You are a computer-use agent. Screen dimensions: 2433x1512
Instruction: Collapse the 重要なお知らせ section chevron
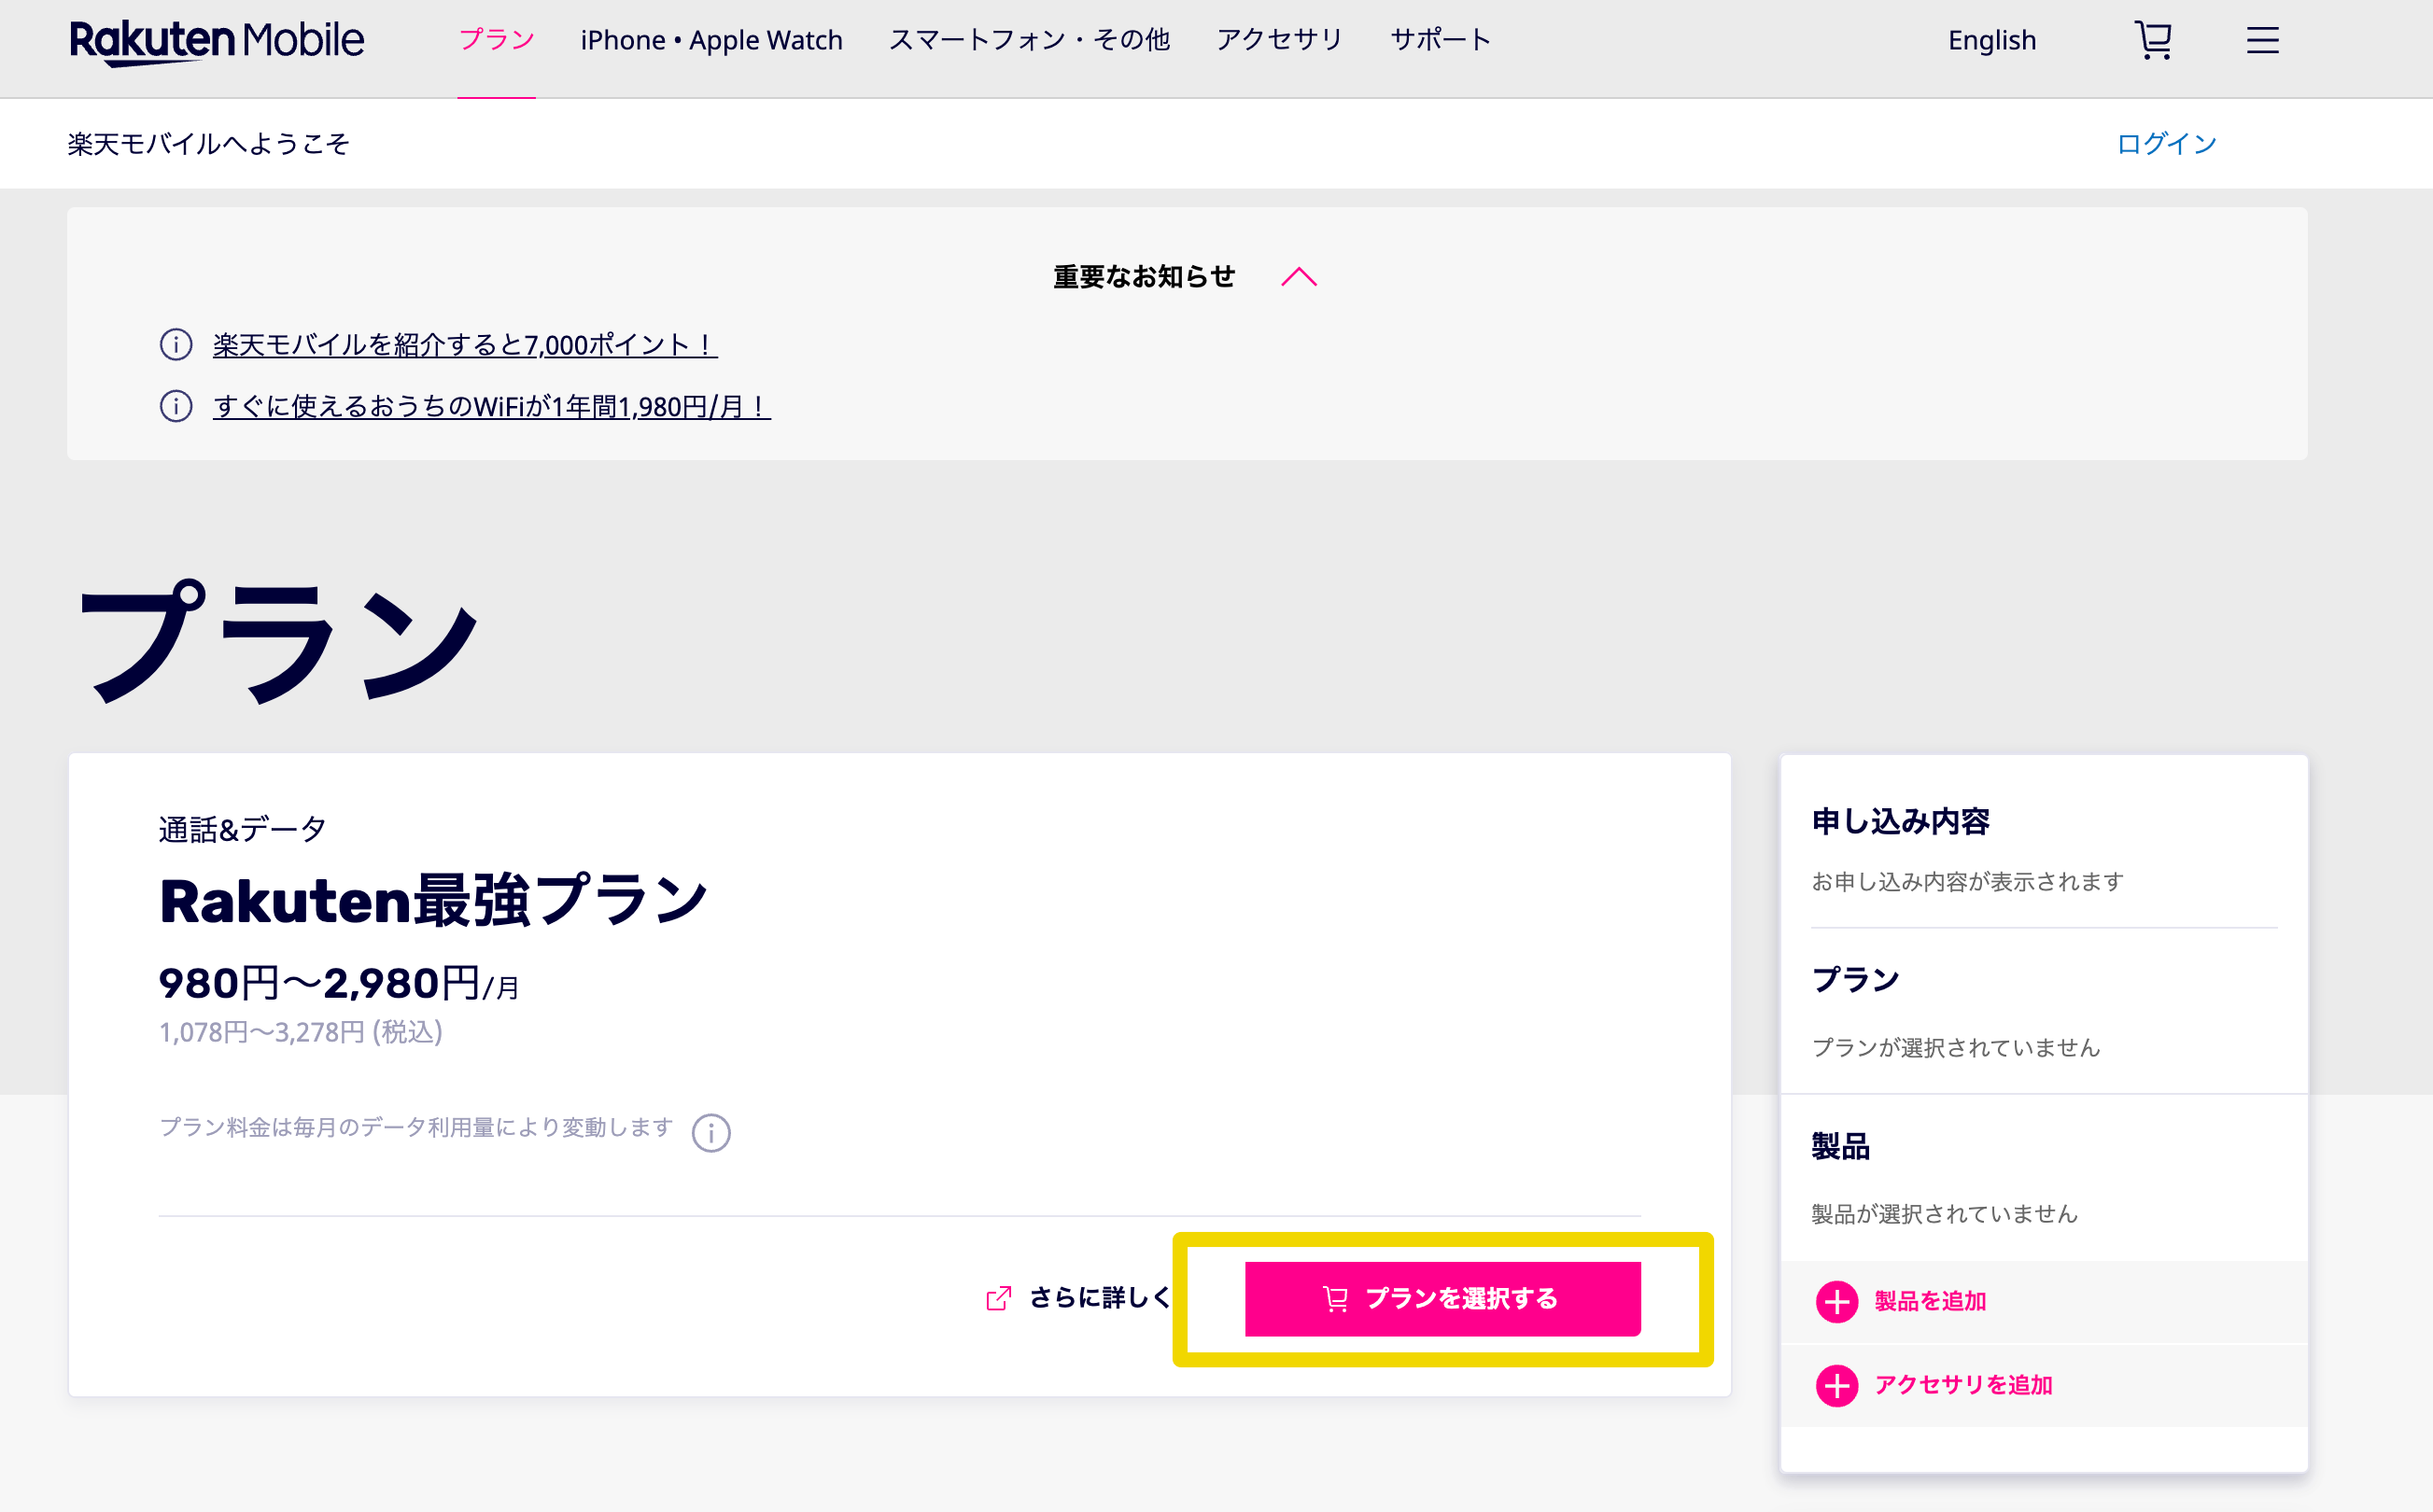[x=1299, y=277]
